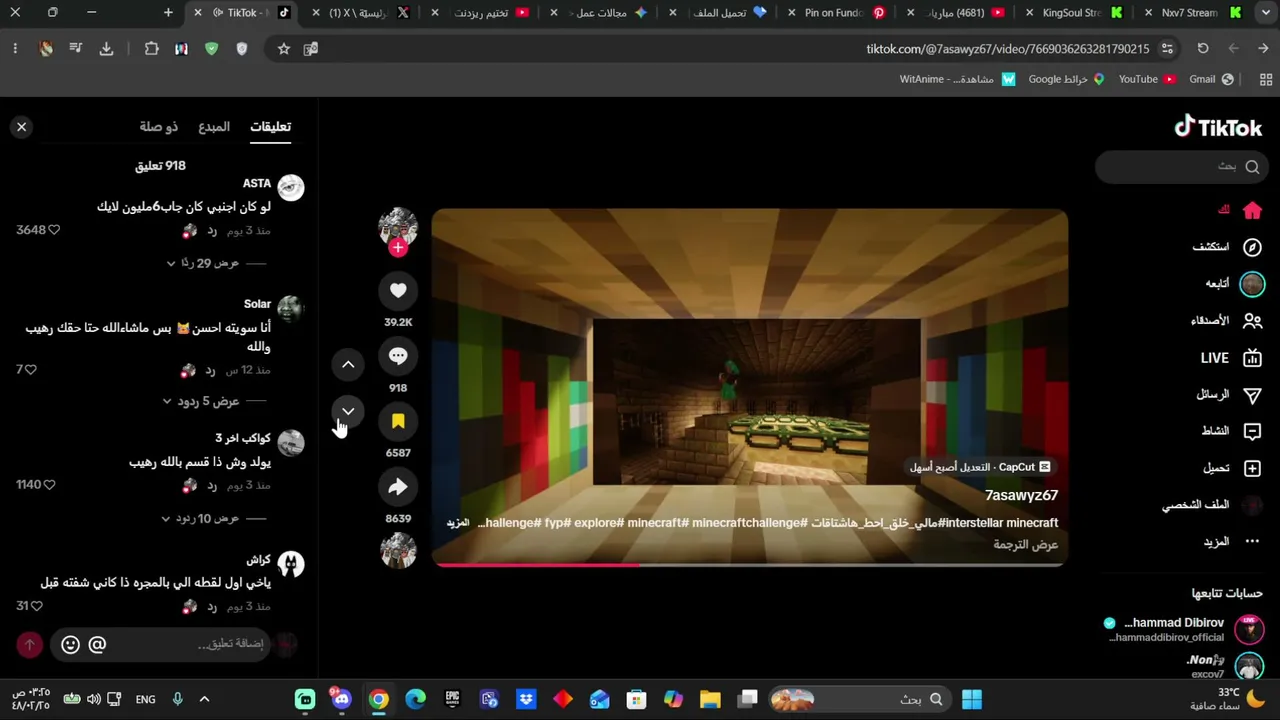Open Discord from the Windows taskbar
1280x720 pixels.
342,699
